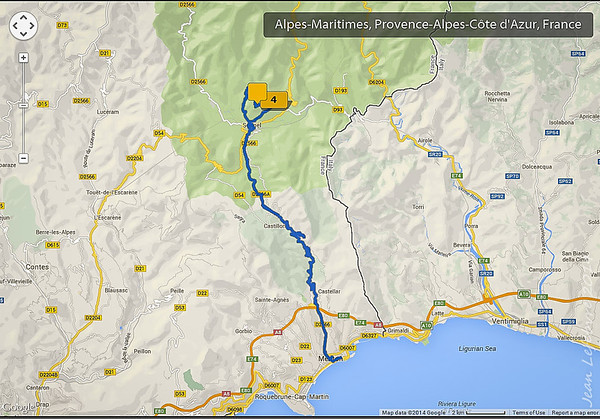
Task: Pan the map left with the arrow
Action: 15,26
